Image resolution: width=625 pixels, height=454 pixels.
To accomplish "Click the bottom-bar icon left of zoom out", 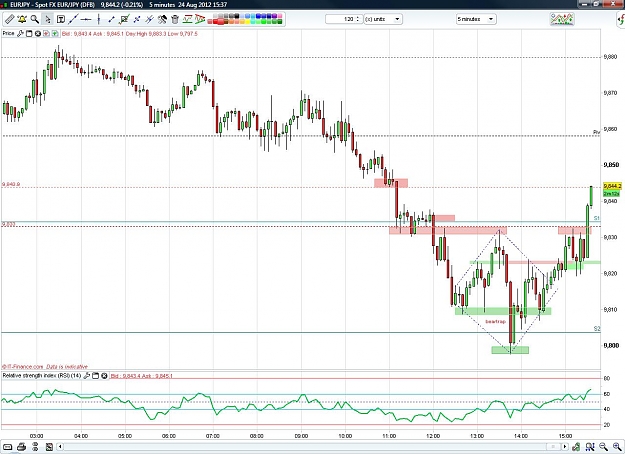I will pos(590,447).
